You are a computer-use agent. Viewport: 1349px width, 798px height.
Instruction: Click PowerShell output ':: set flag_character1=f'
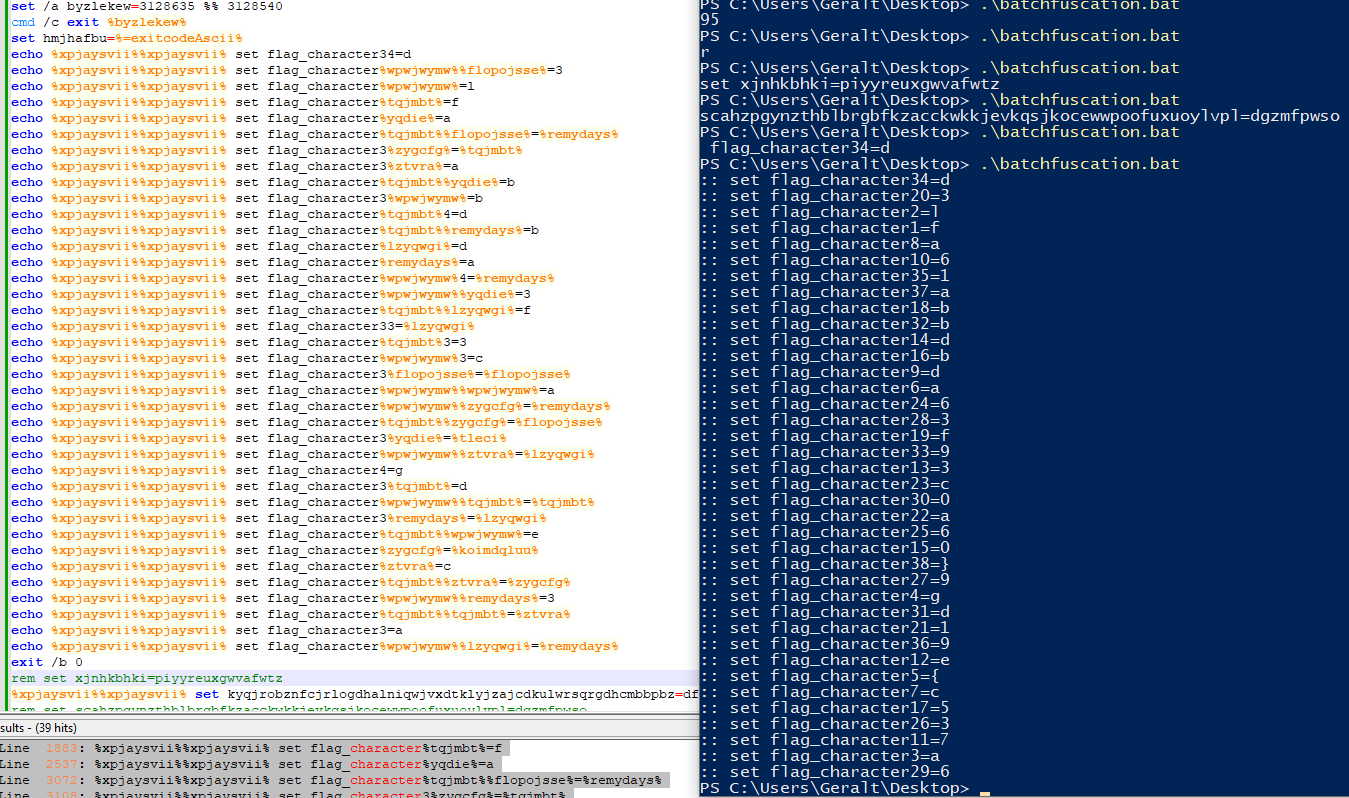(x=821, y=228)
